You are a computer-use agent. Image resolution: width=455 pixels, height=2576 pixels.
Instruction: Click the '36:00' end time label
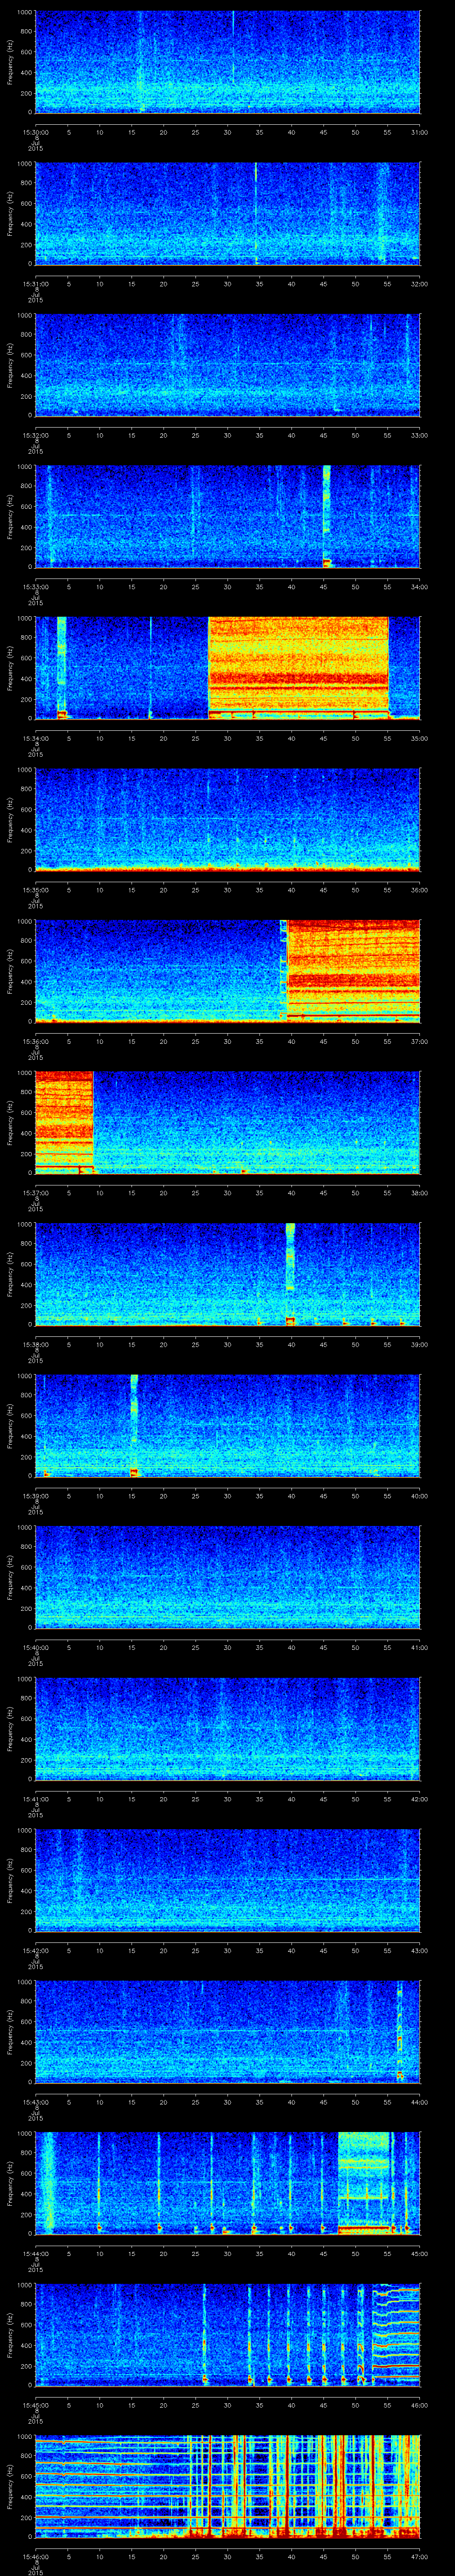(419, 890)
